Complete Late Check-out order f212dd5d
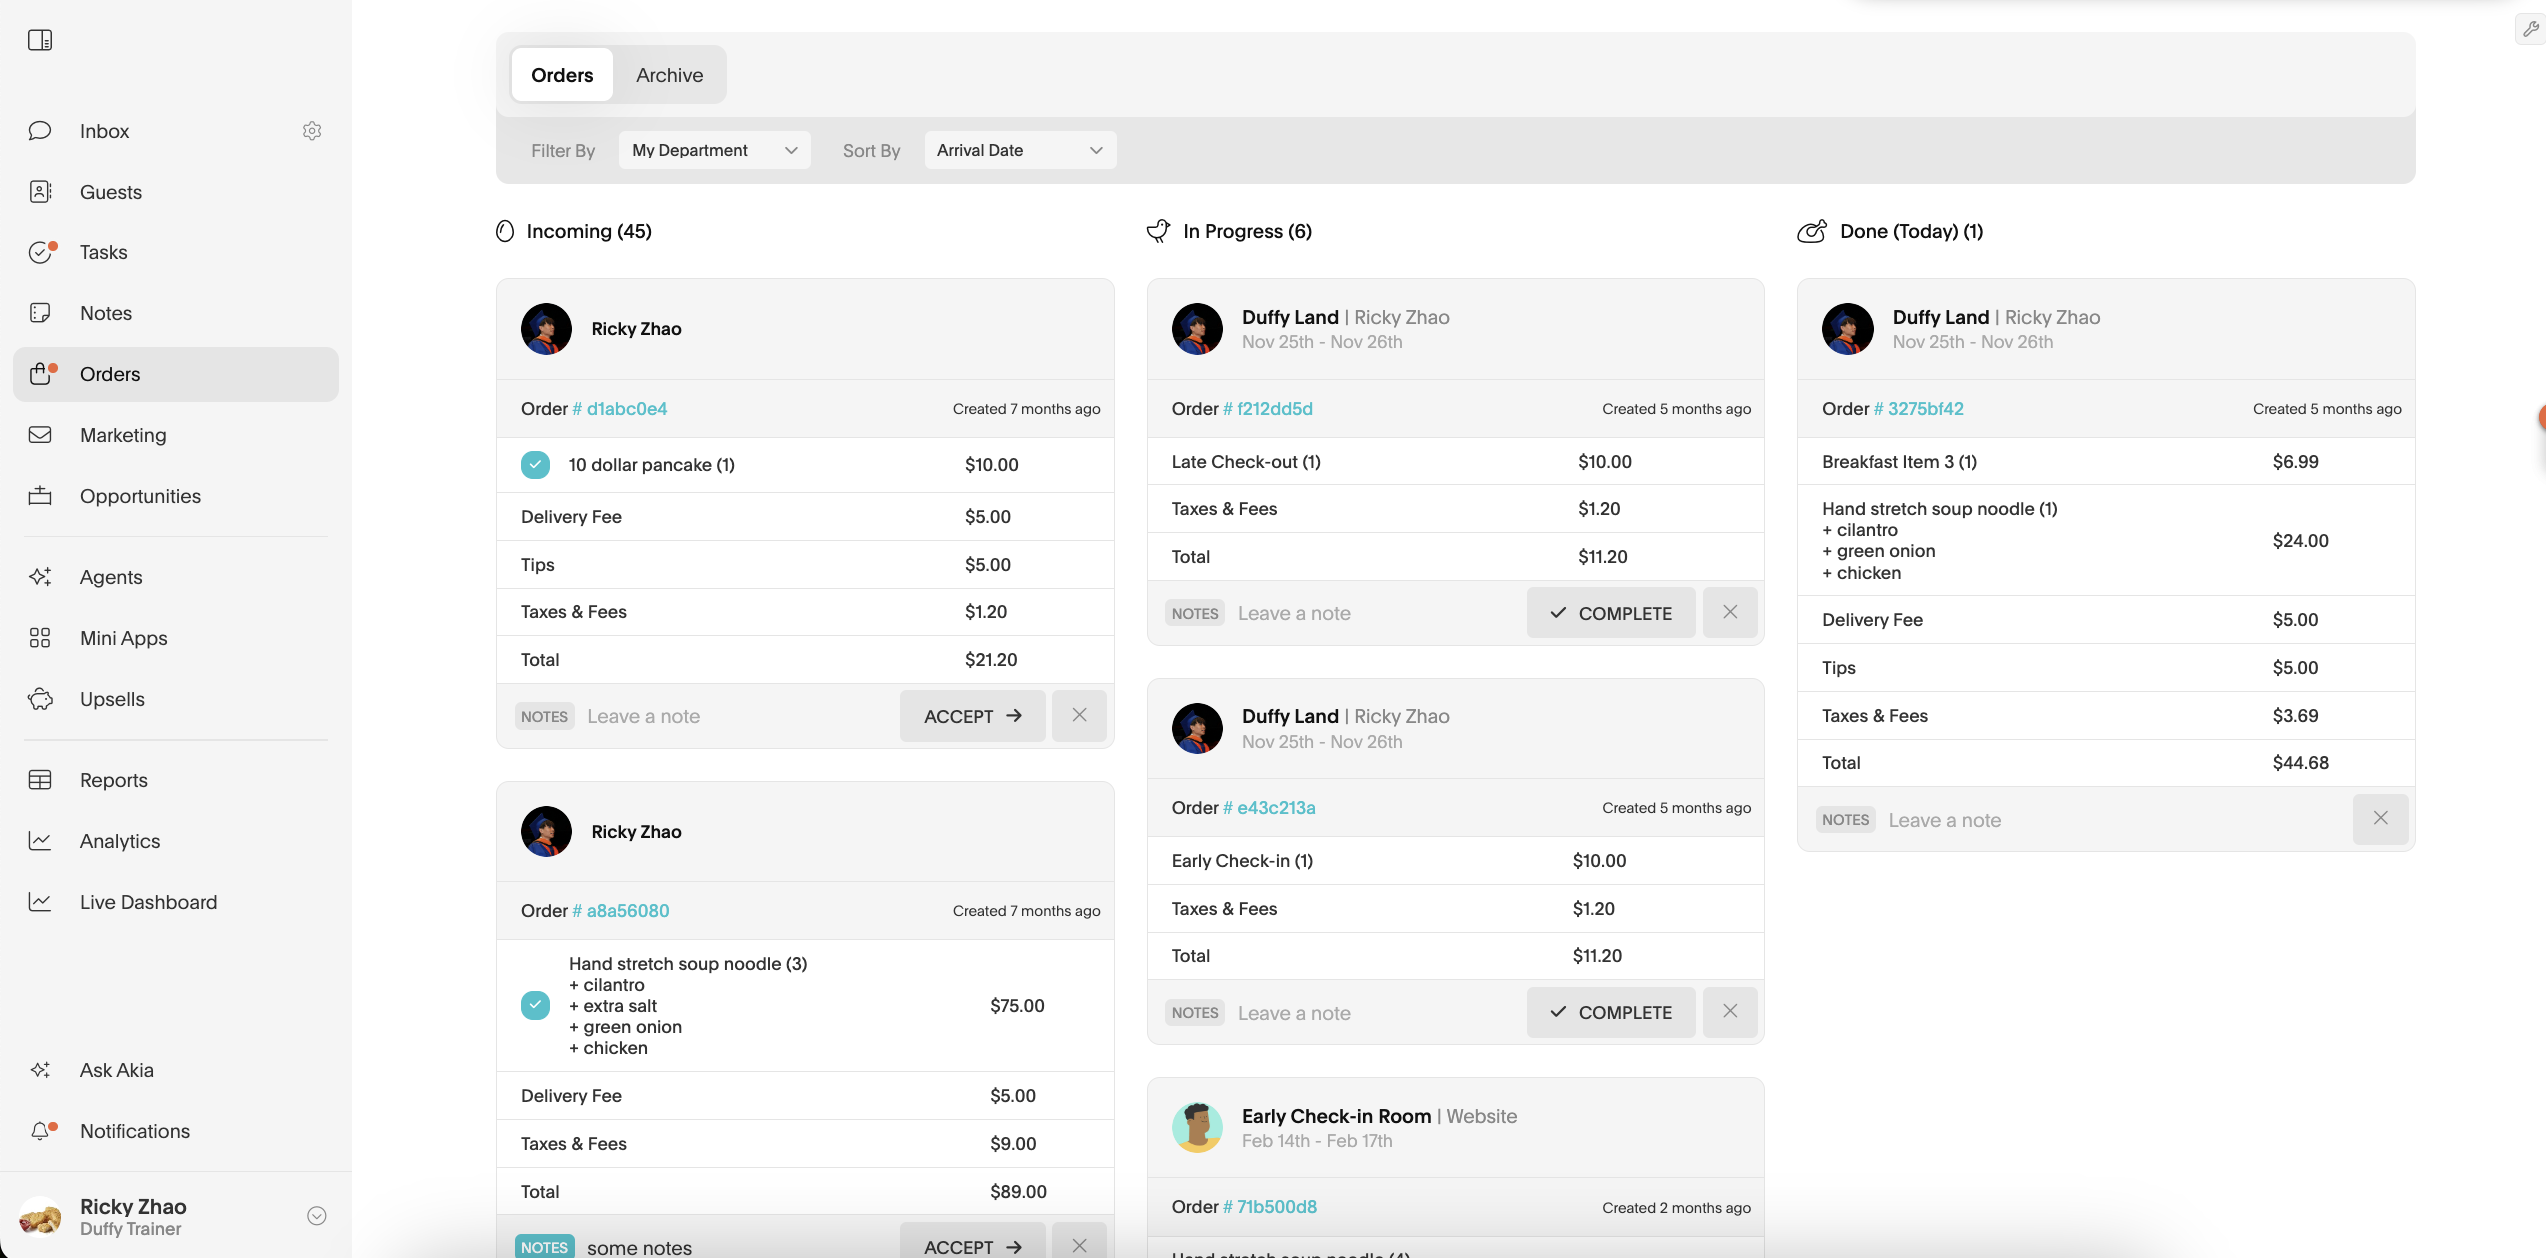Image resolution: width=2546 pixels, height=1258 pixels. click(1610, 613)
